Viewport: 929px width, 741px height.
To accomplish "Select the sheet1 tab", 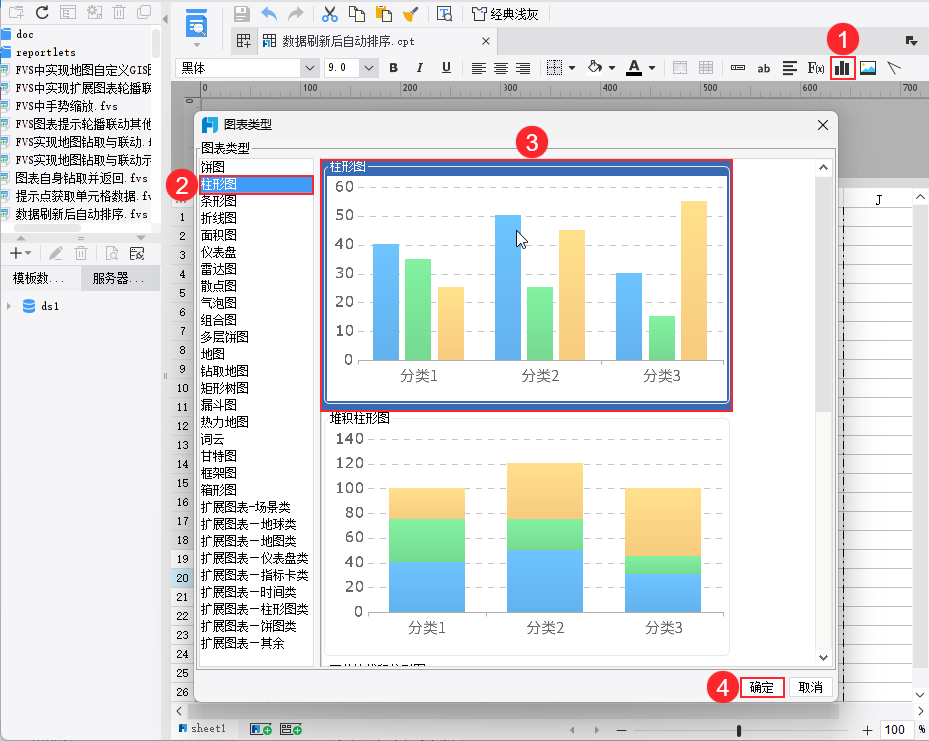I will coord(203,729).
